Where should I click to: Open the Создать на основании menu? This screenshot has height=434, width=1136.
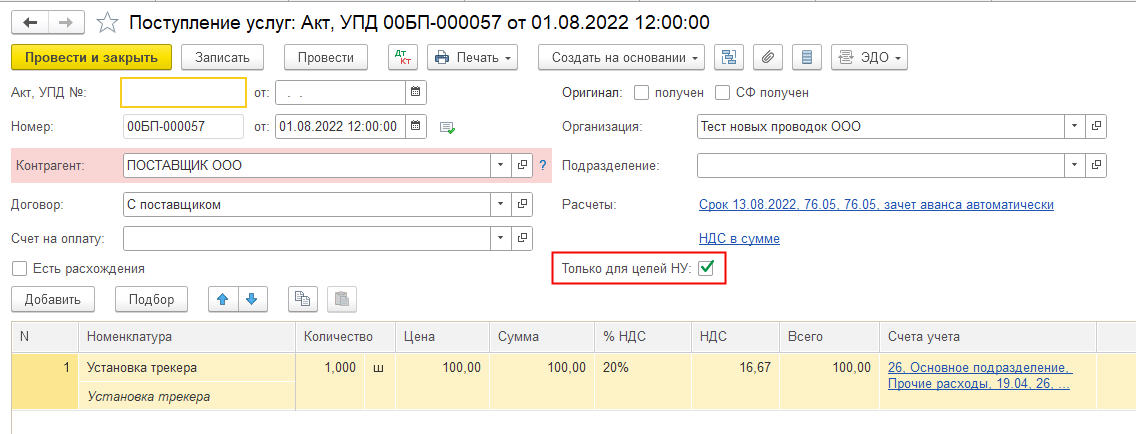point(621,57)
